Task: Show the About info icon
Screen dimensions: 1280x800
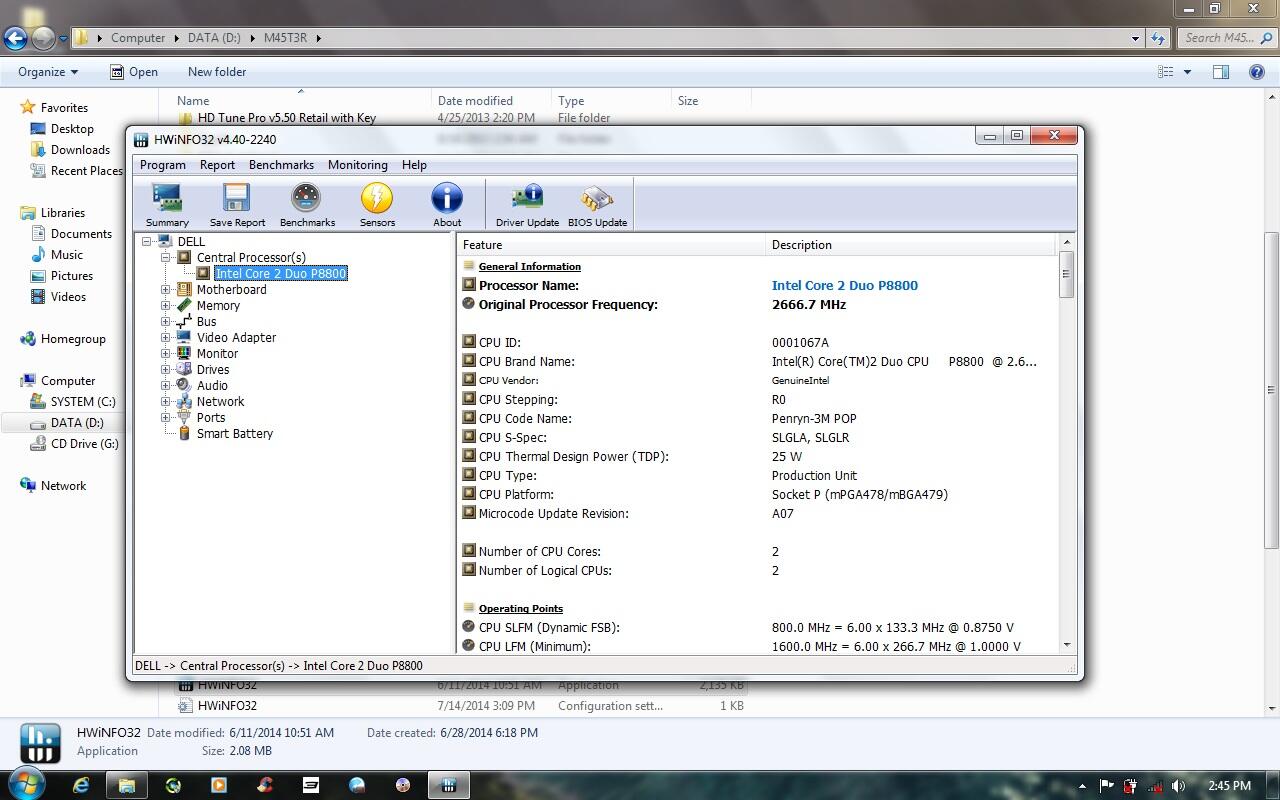Action: [447, 205]
